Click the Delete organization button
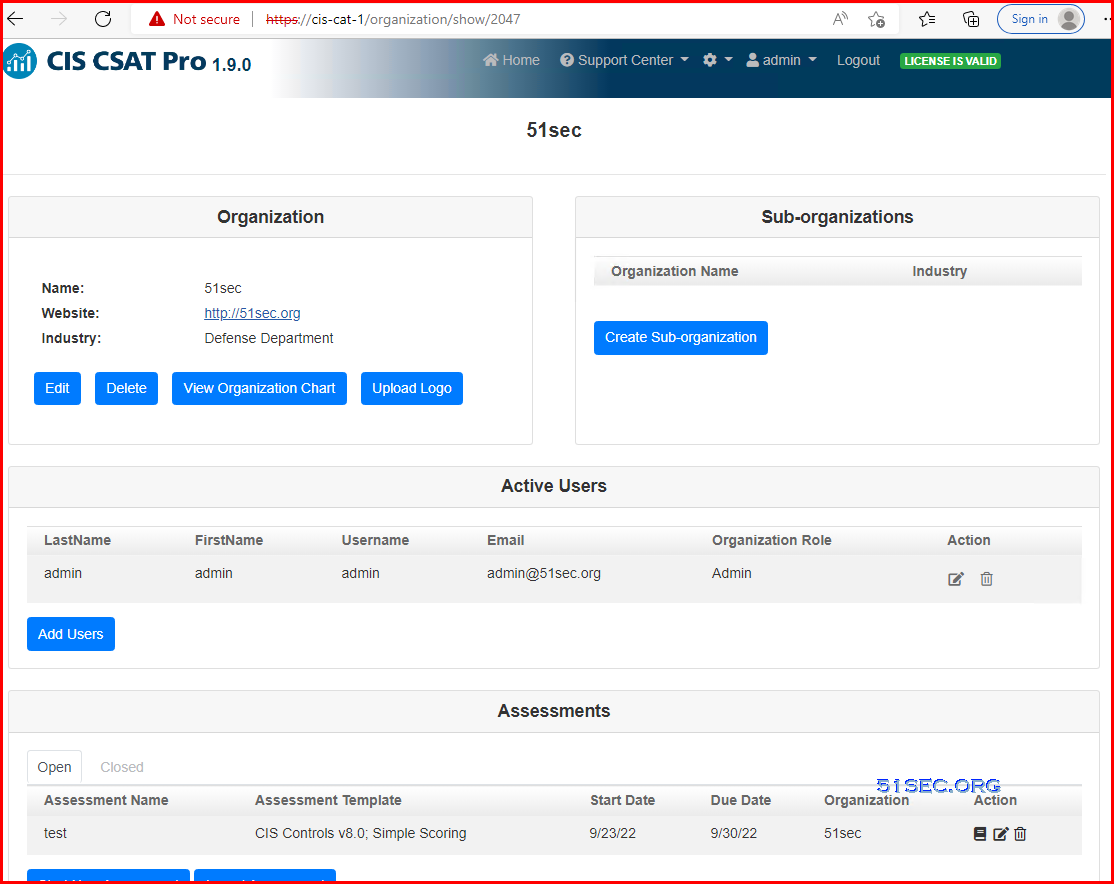 pyautogui.click(x=126, y=388)
